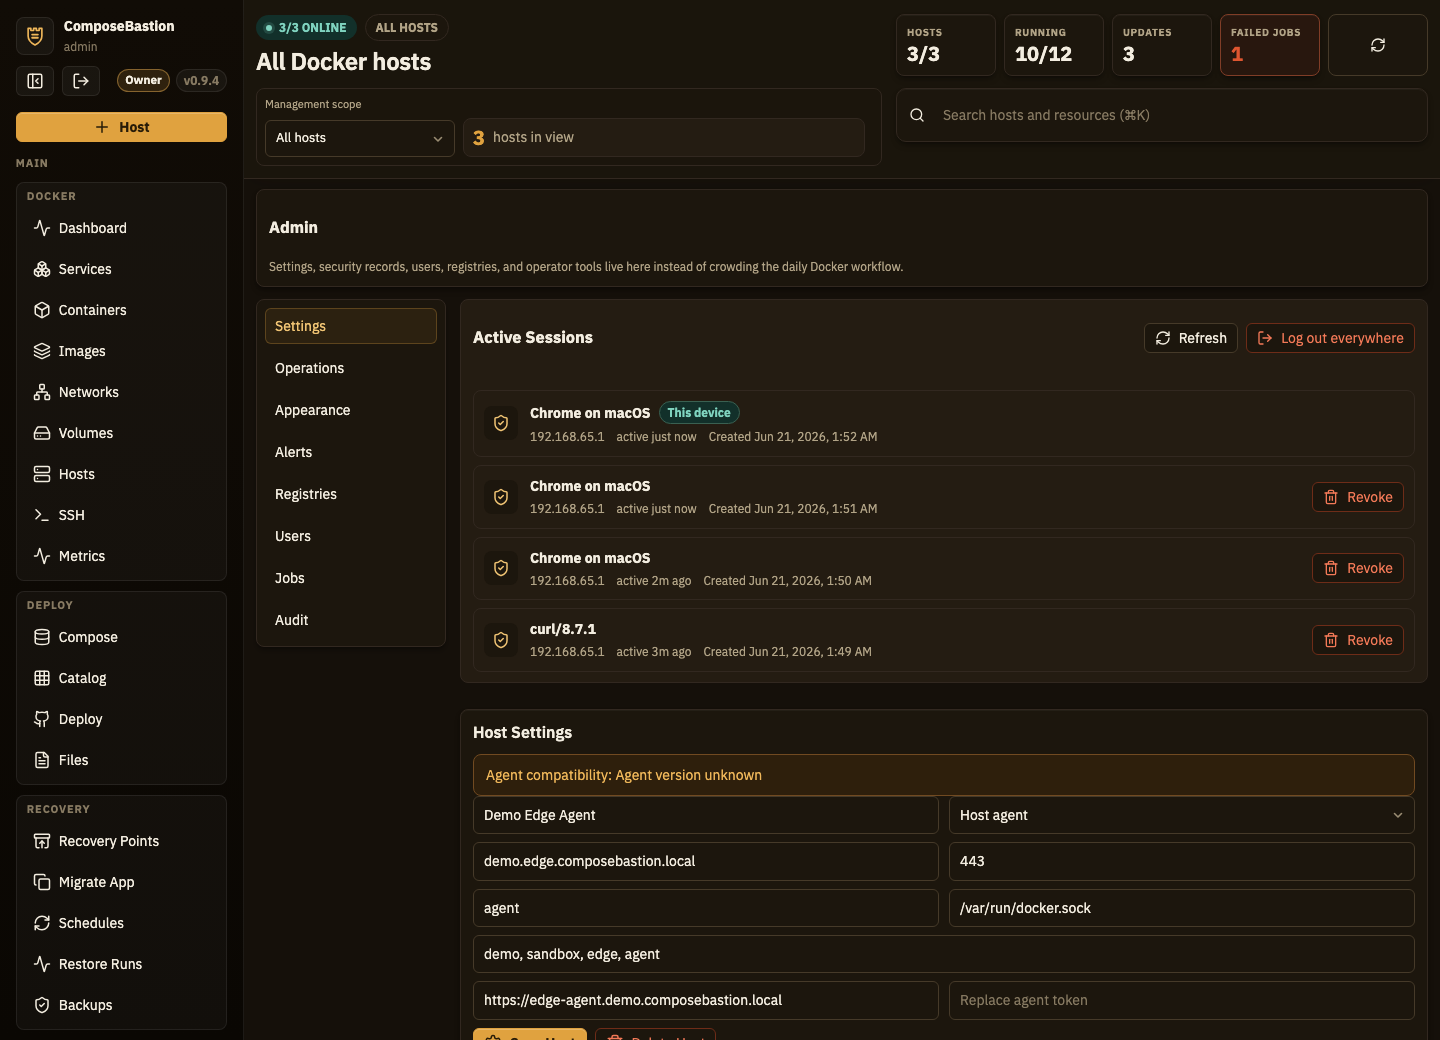Click the search magnifier icon
The width and height of the screenshot is (1440, 1040).
click(917, 115)
